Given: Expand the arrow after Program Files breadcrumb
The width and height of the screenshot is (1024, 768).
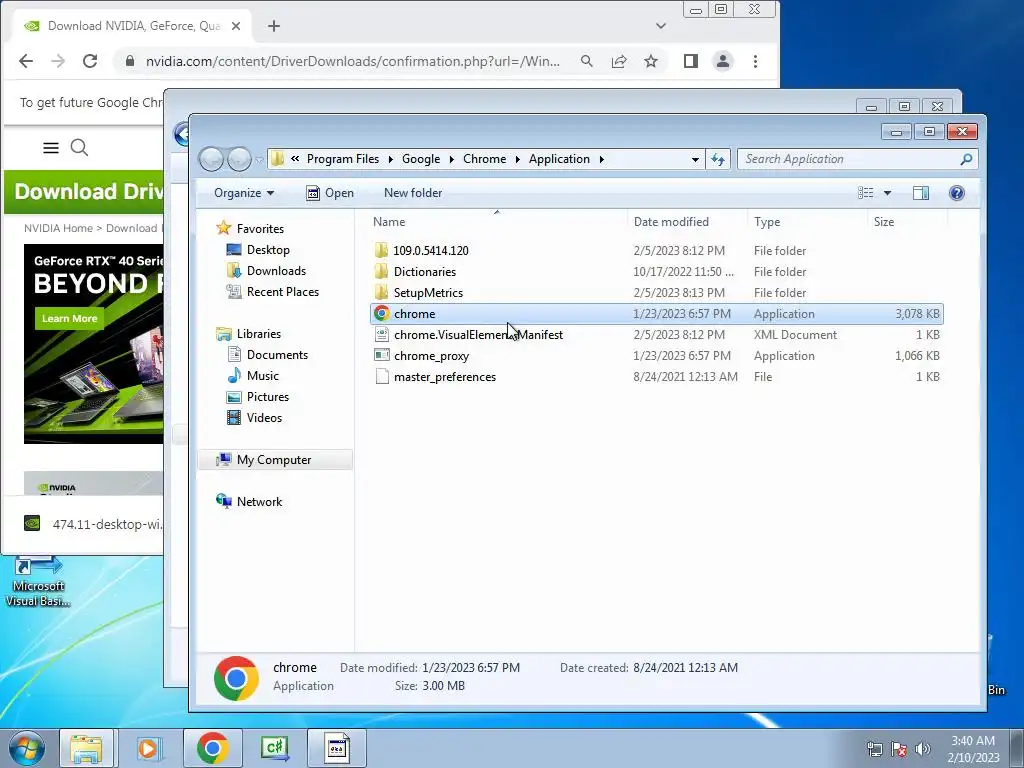Looking at the screenshot, I should pyautogui.click(x=391, y=159).
